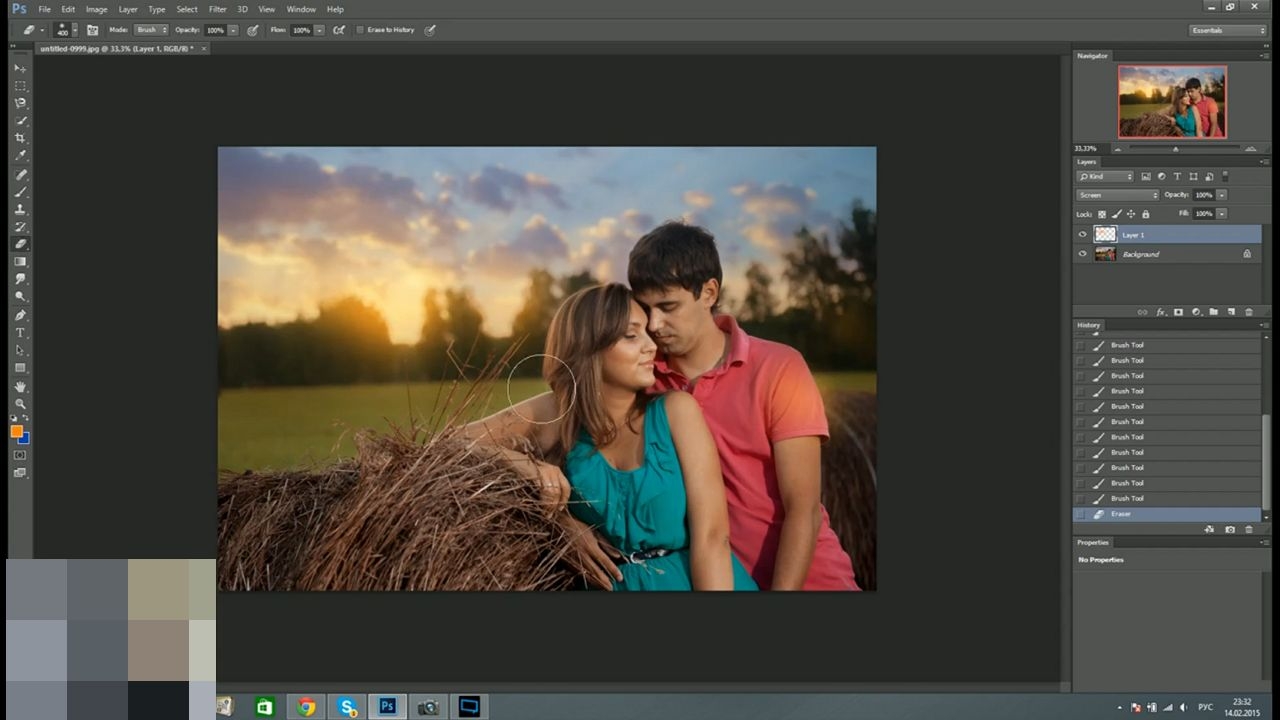Open the layer style fx menu
Viewport: 1280px width, 720px height.
tap(1160, 312)
